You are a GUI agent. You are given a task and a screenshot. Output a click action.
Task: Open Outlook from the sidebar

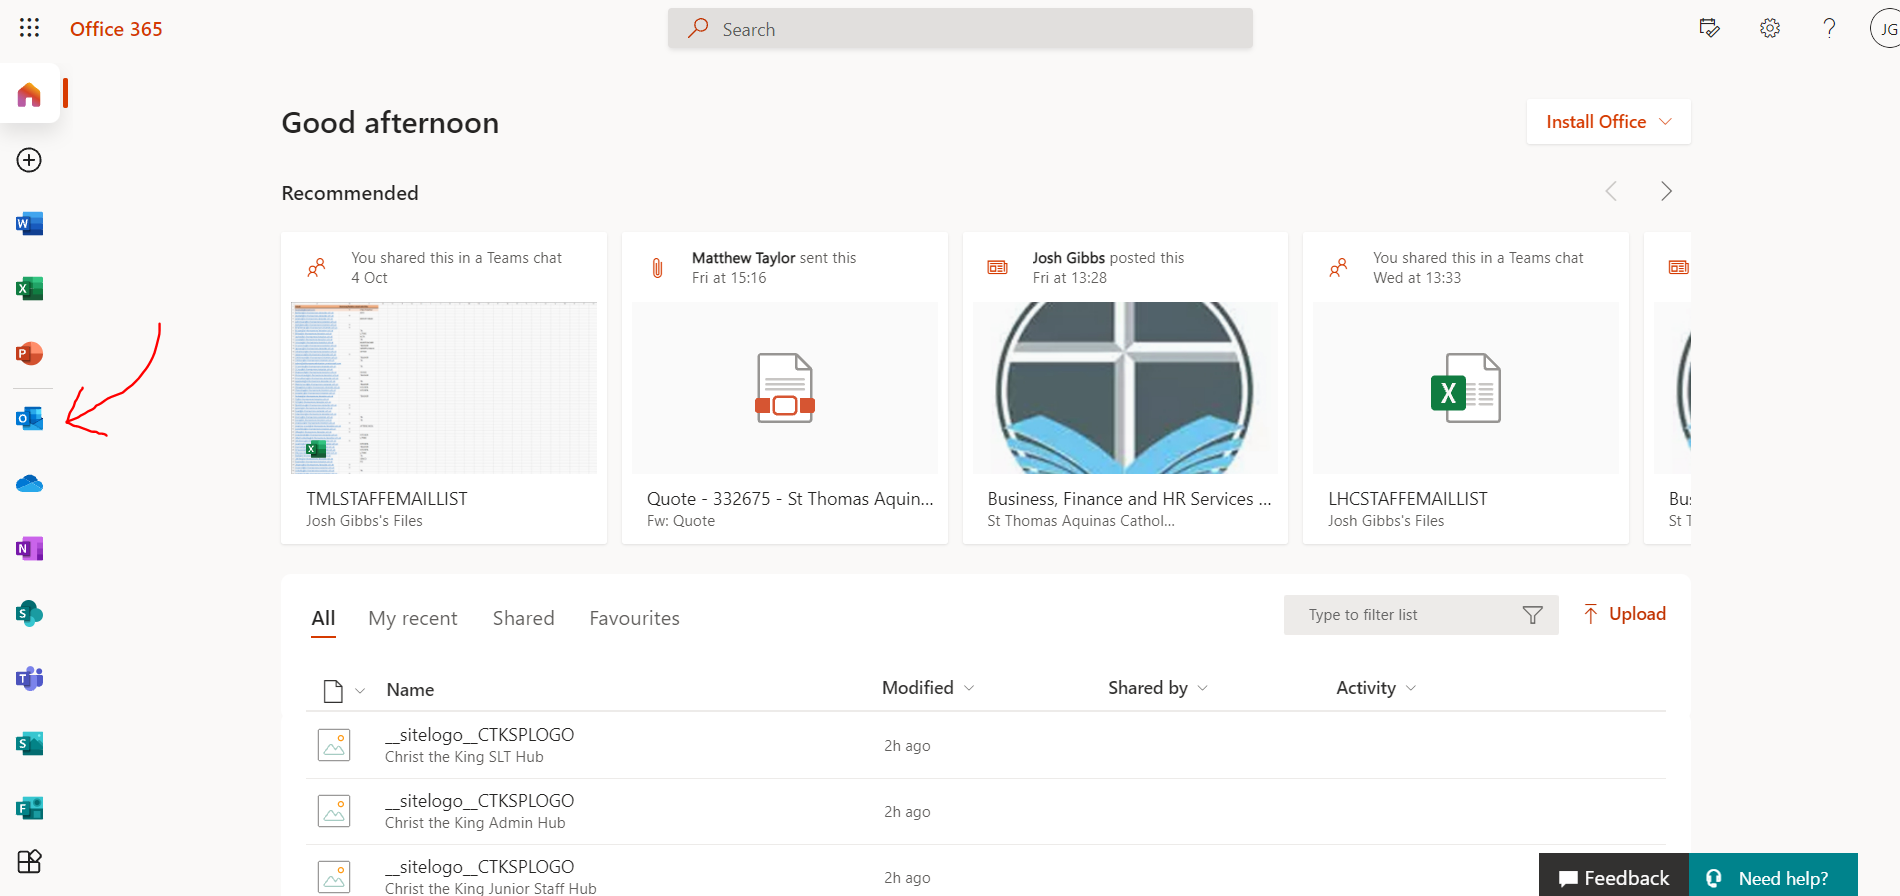(x=29, y=418)
